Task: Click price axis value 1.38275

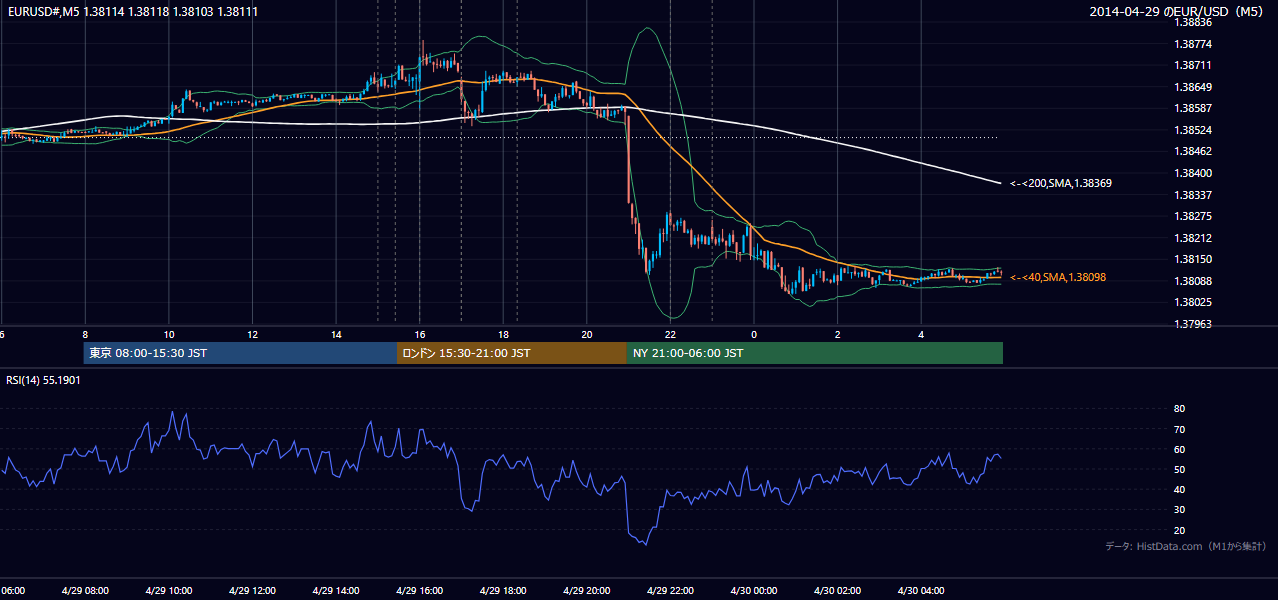Action: pyautogui.click(x=1193, y=216)
